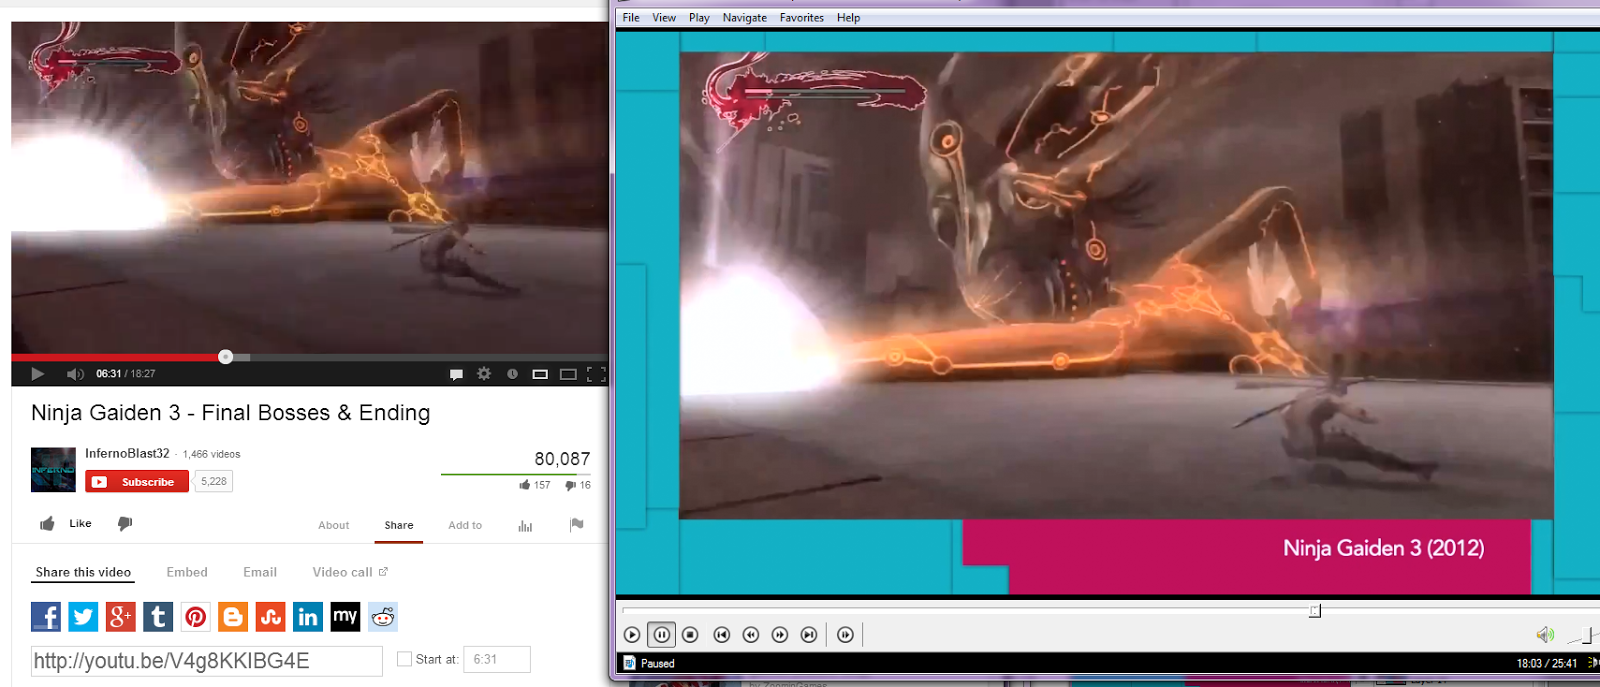Select the Share tab

coord(399,525)
